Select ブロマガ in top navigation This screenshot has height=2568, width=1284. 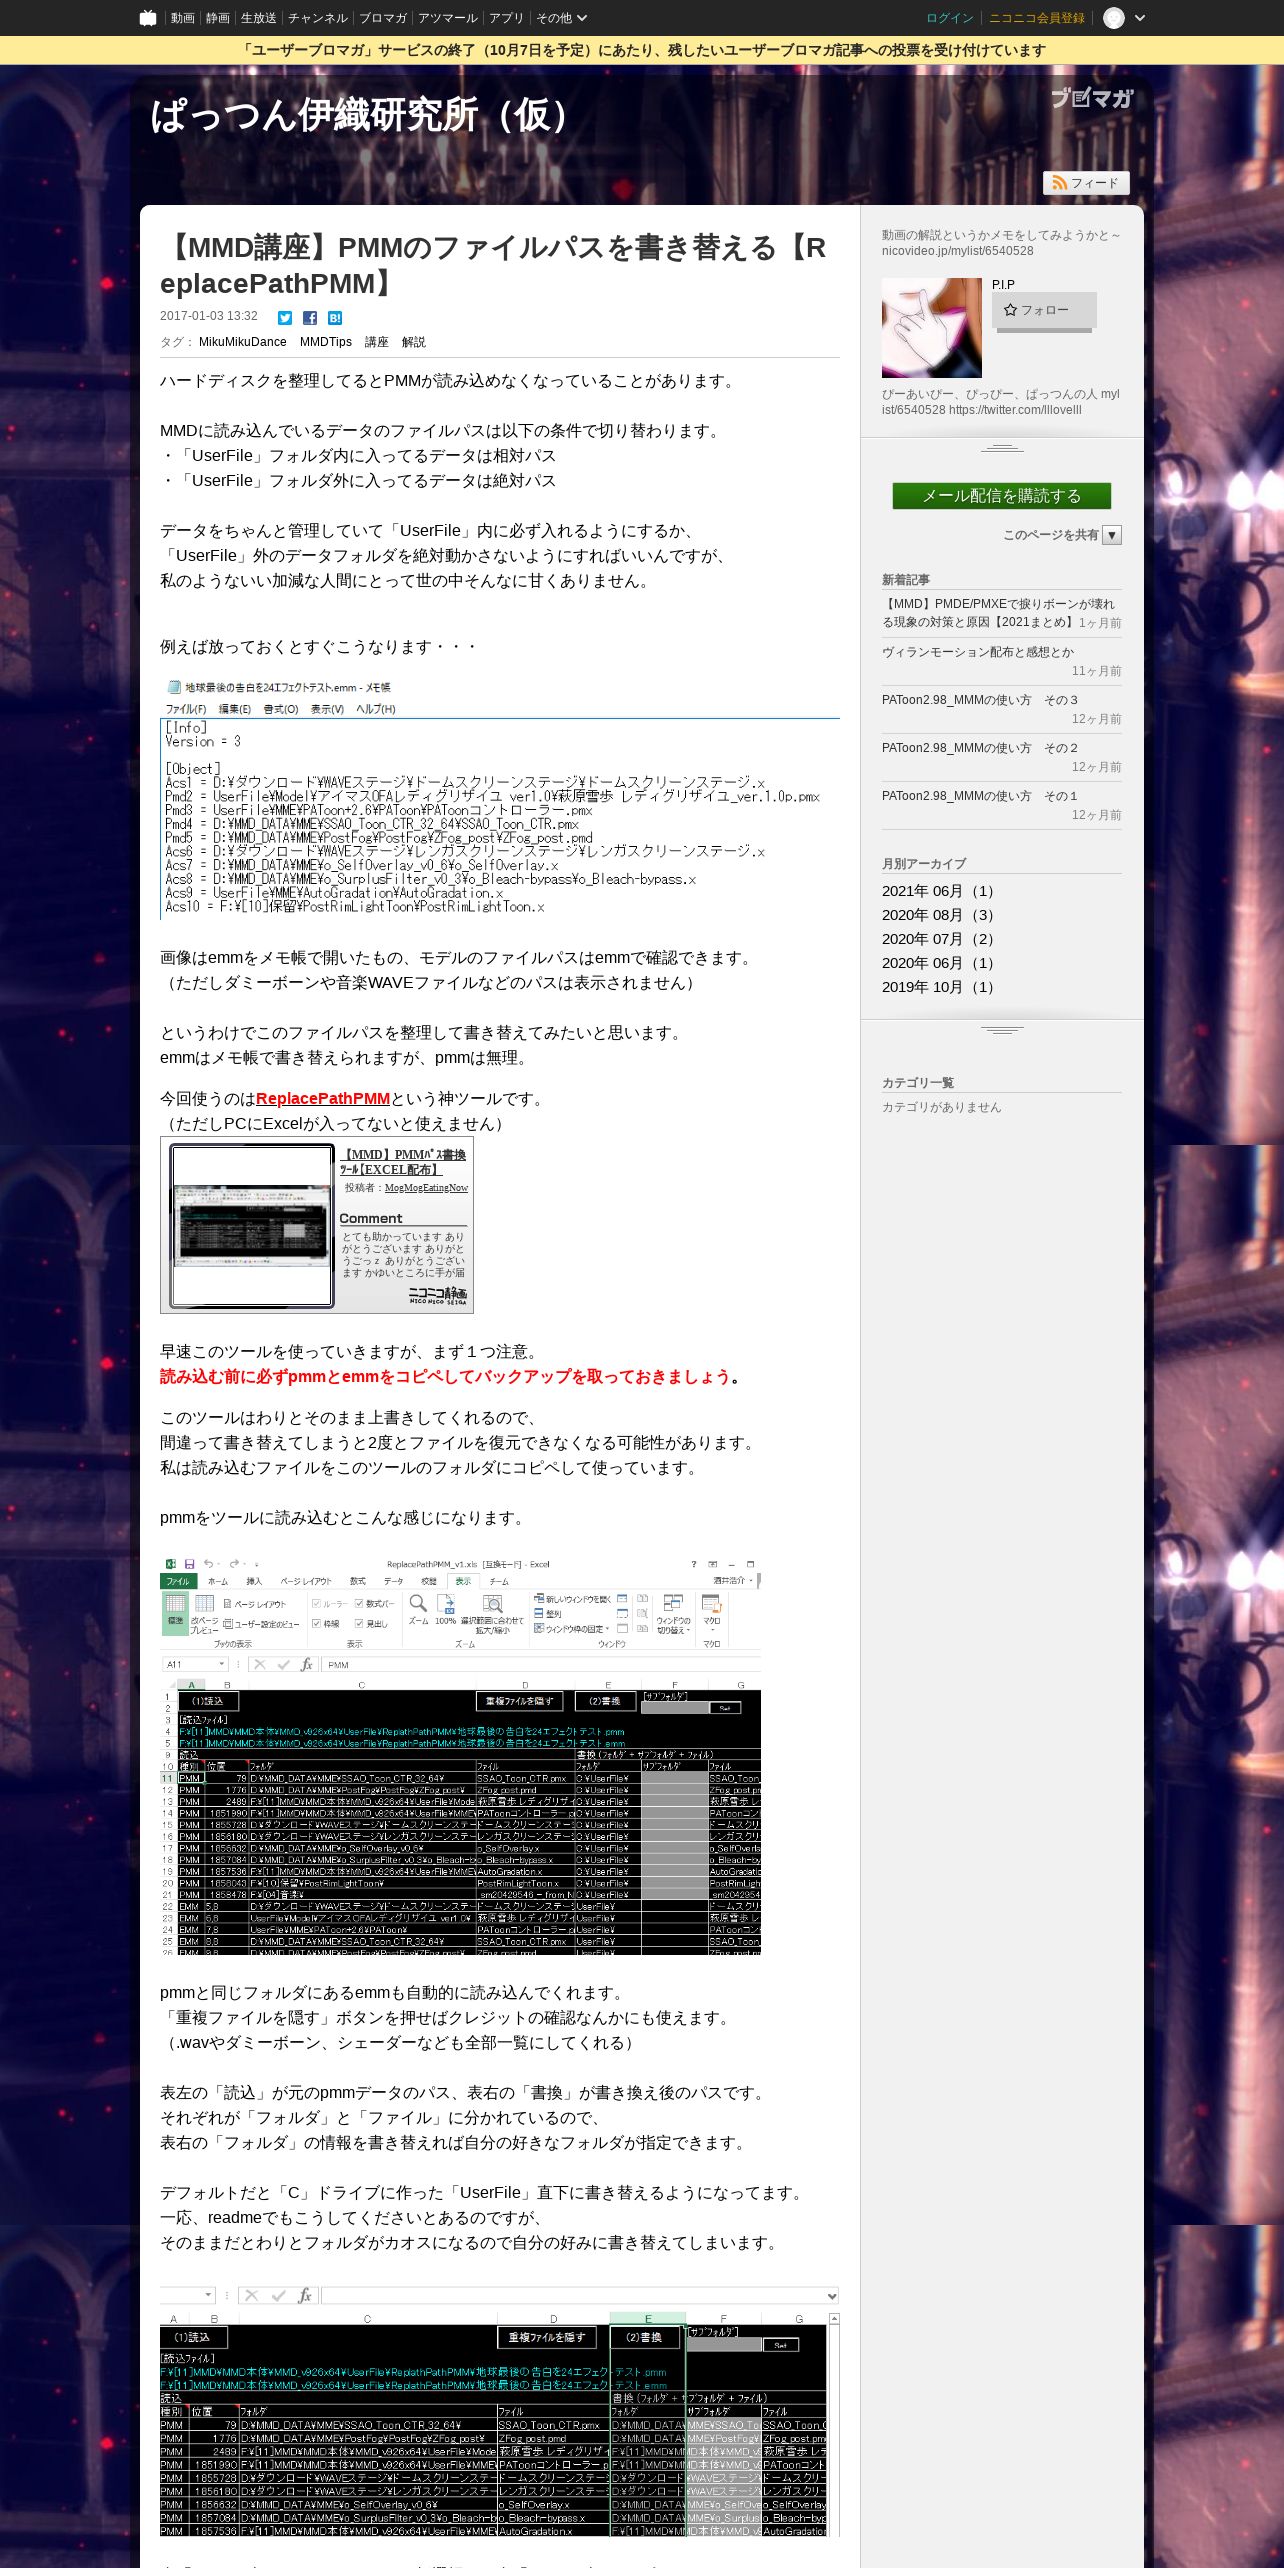[x=383, y=18]
